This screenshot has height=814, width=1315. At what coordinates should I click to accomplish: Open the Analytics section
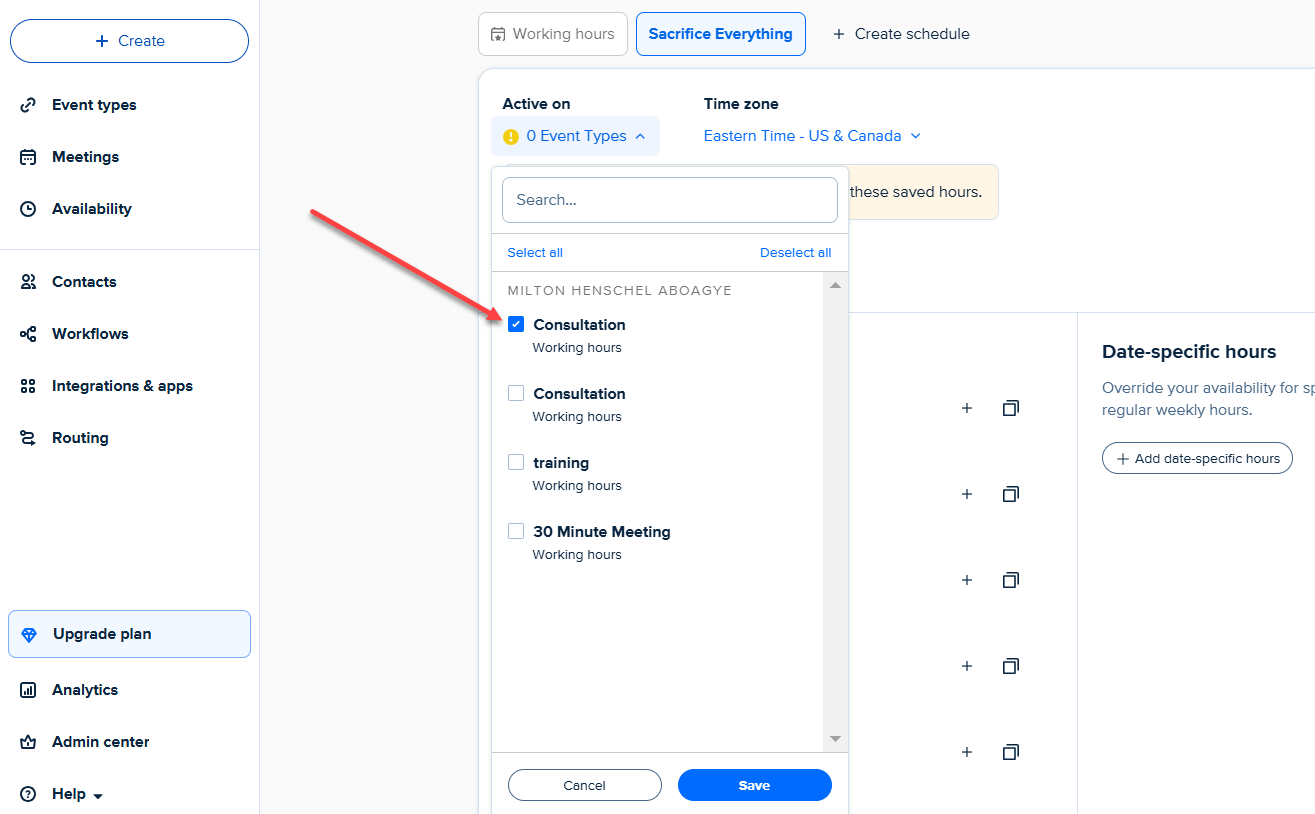point(85,689)
